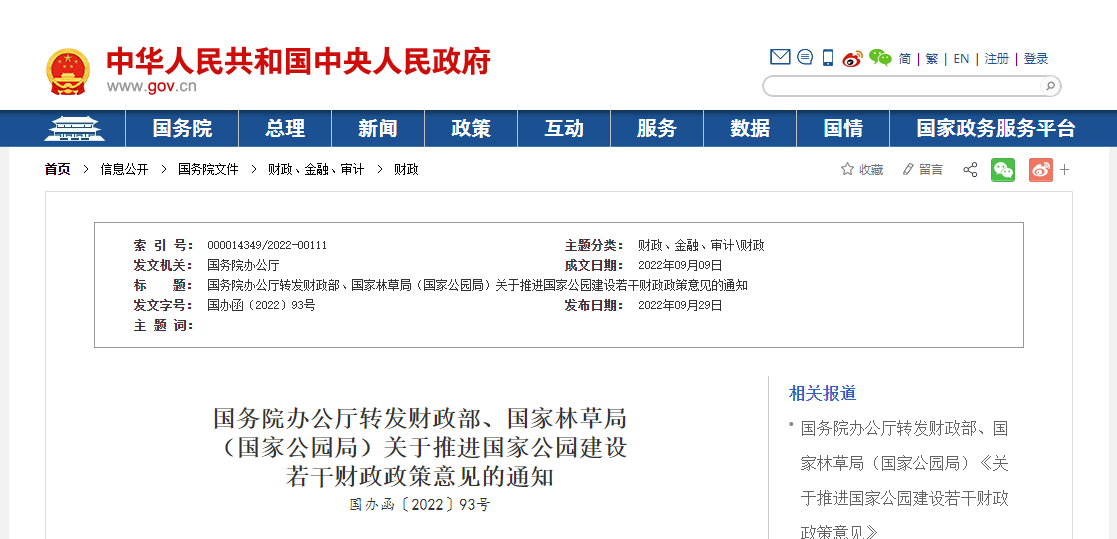Click the 中华人民共和国中央人民政府 site title
Image resolution: width=1117 pixels, height=539 pixels.
coord(298,61)
